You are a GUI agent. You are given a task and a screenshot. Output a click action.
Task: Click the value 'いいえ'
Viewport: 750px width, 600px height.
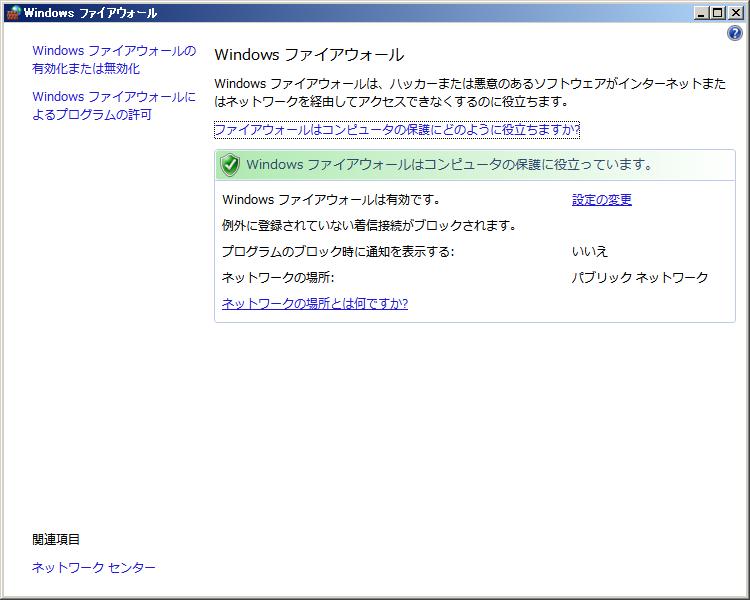click(x=590, y=251)
